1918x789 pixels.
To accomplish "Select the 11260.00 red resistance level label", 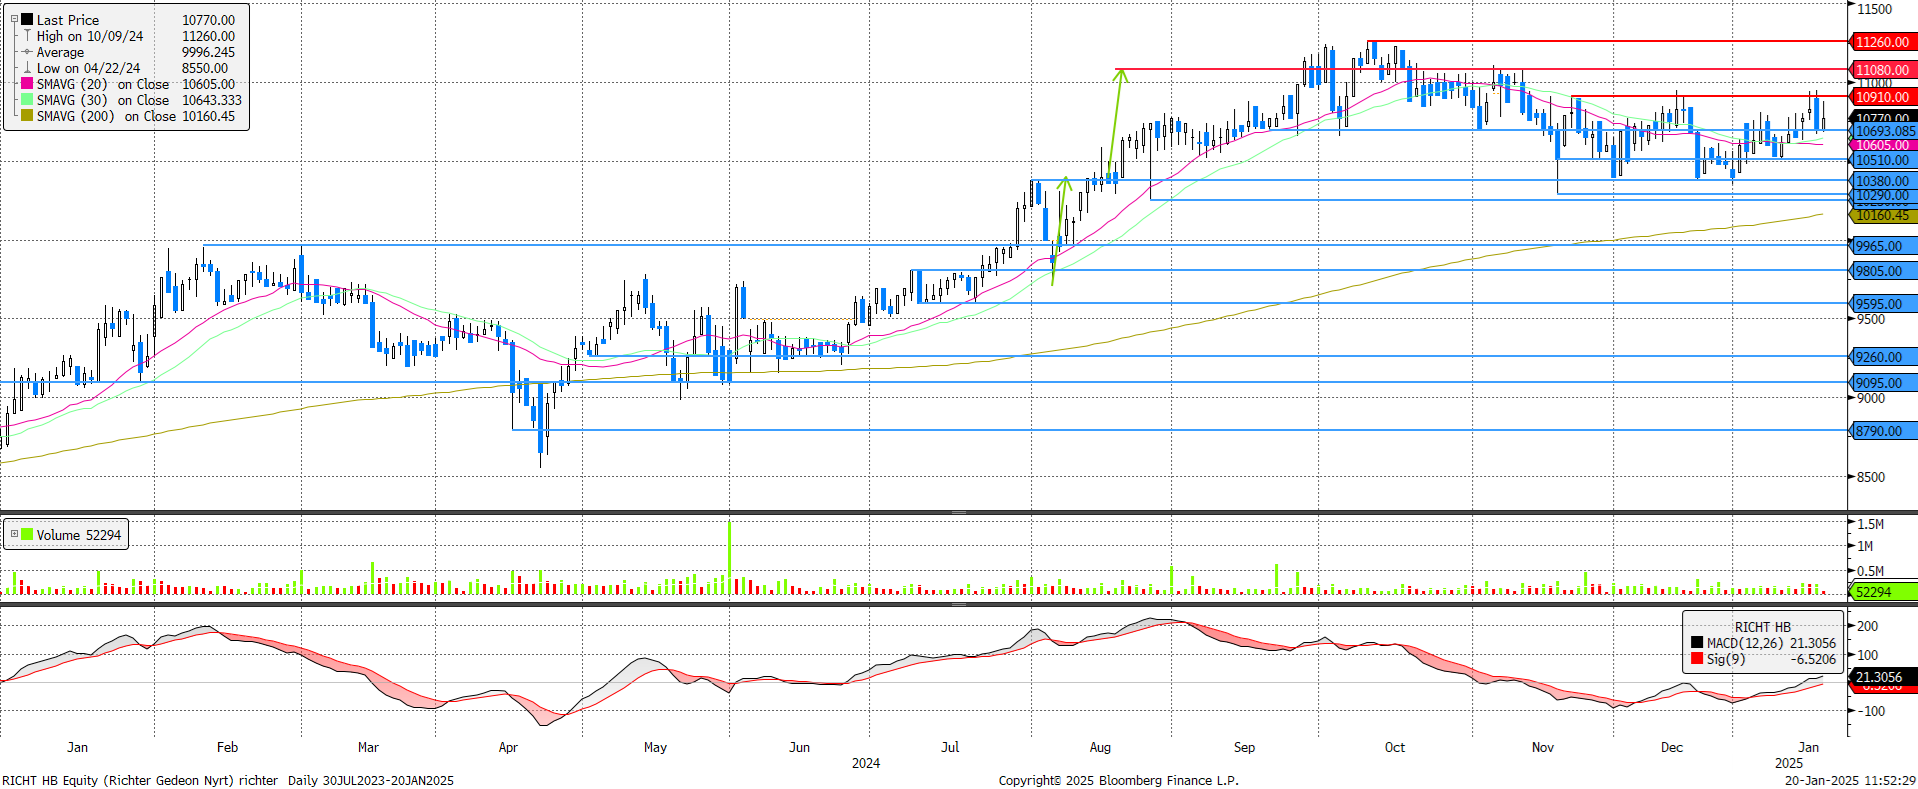I will coord(1883,42).
